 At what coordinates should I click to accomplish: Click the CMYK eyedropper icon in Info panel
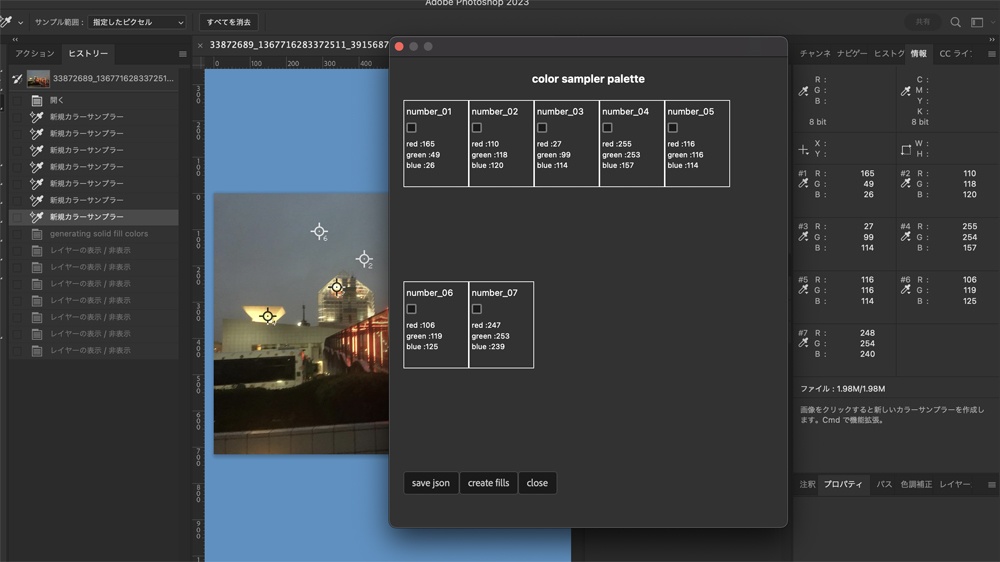click(906, 91)
